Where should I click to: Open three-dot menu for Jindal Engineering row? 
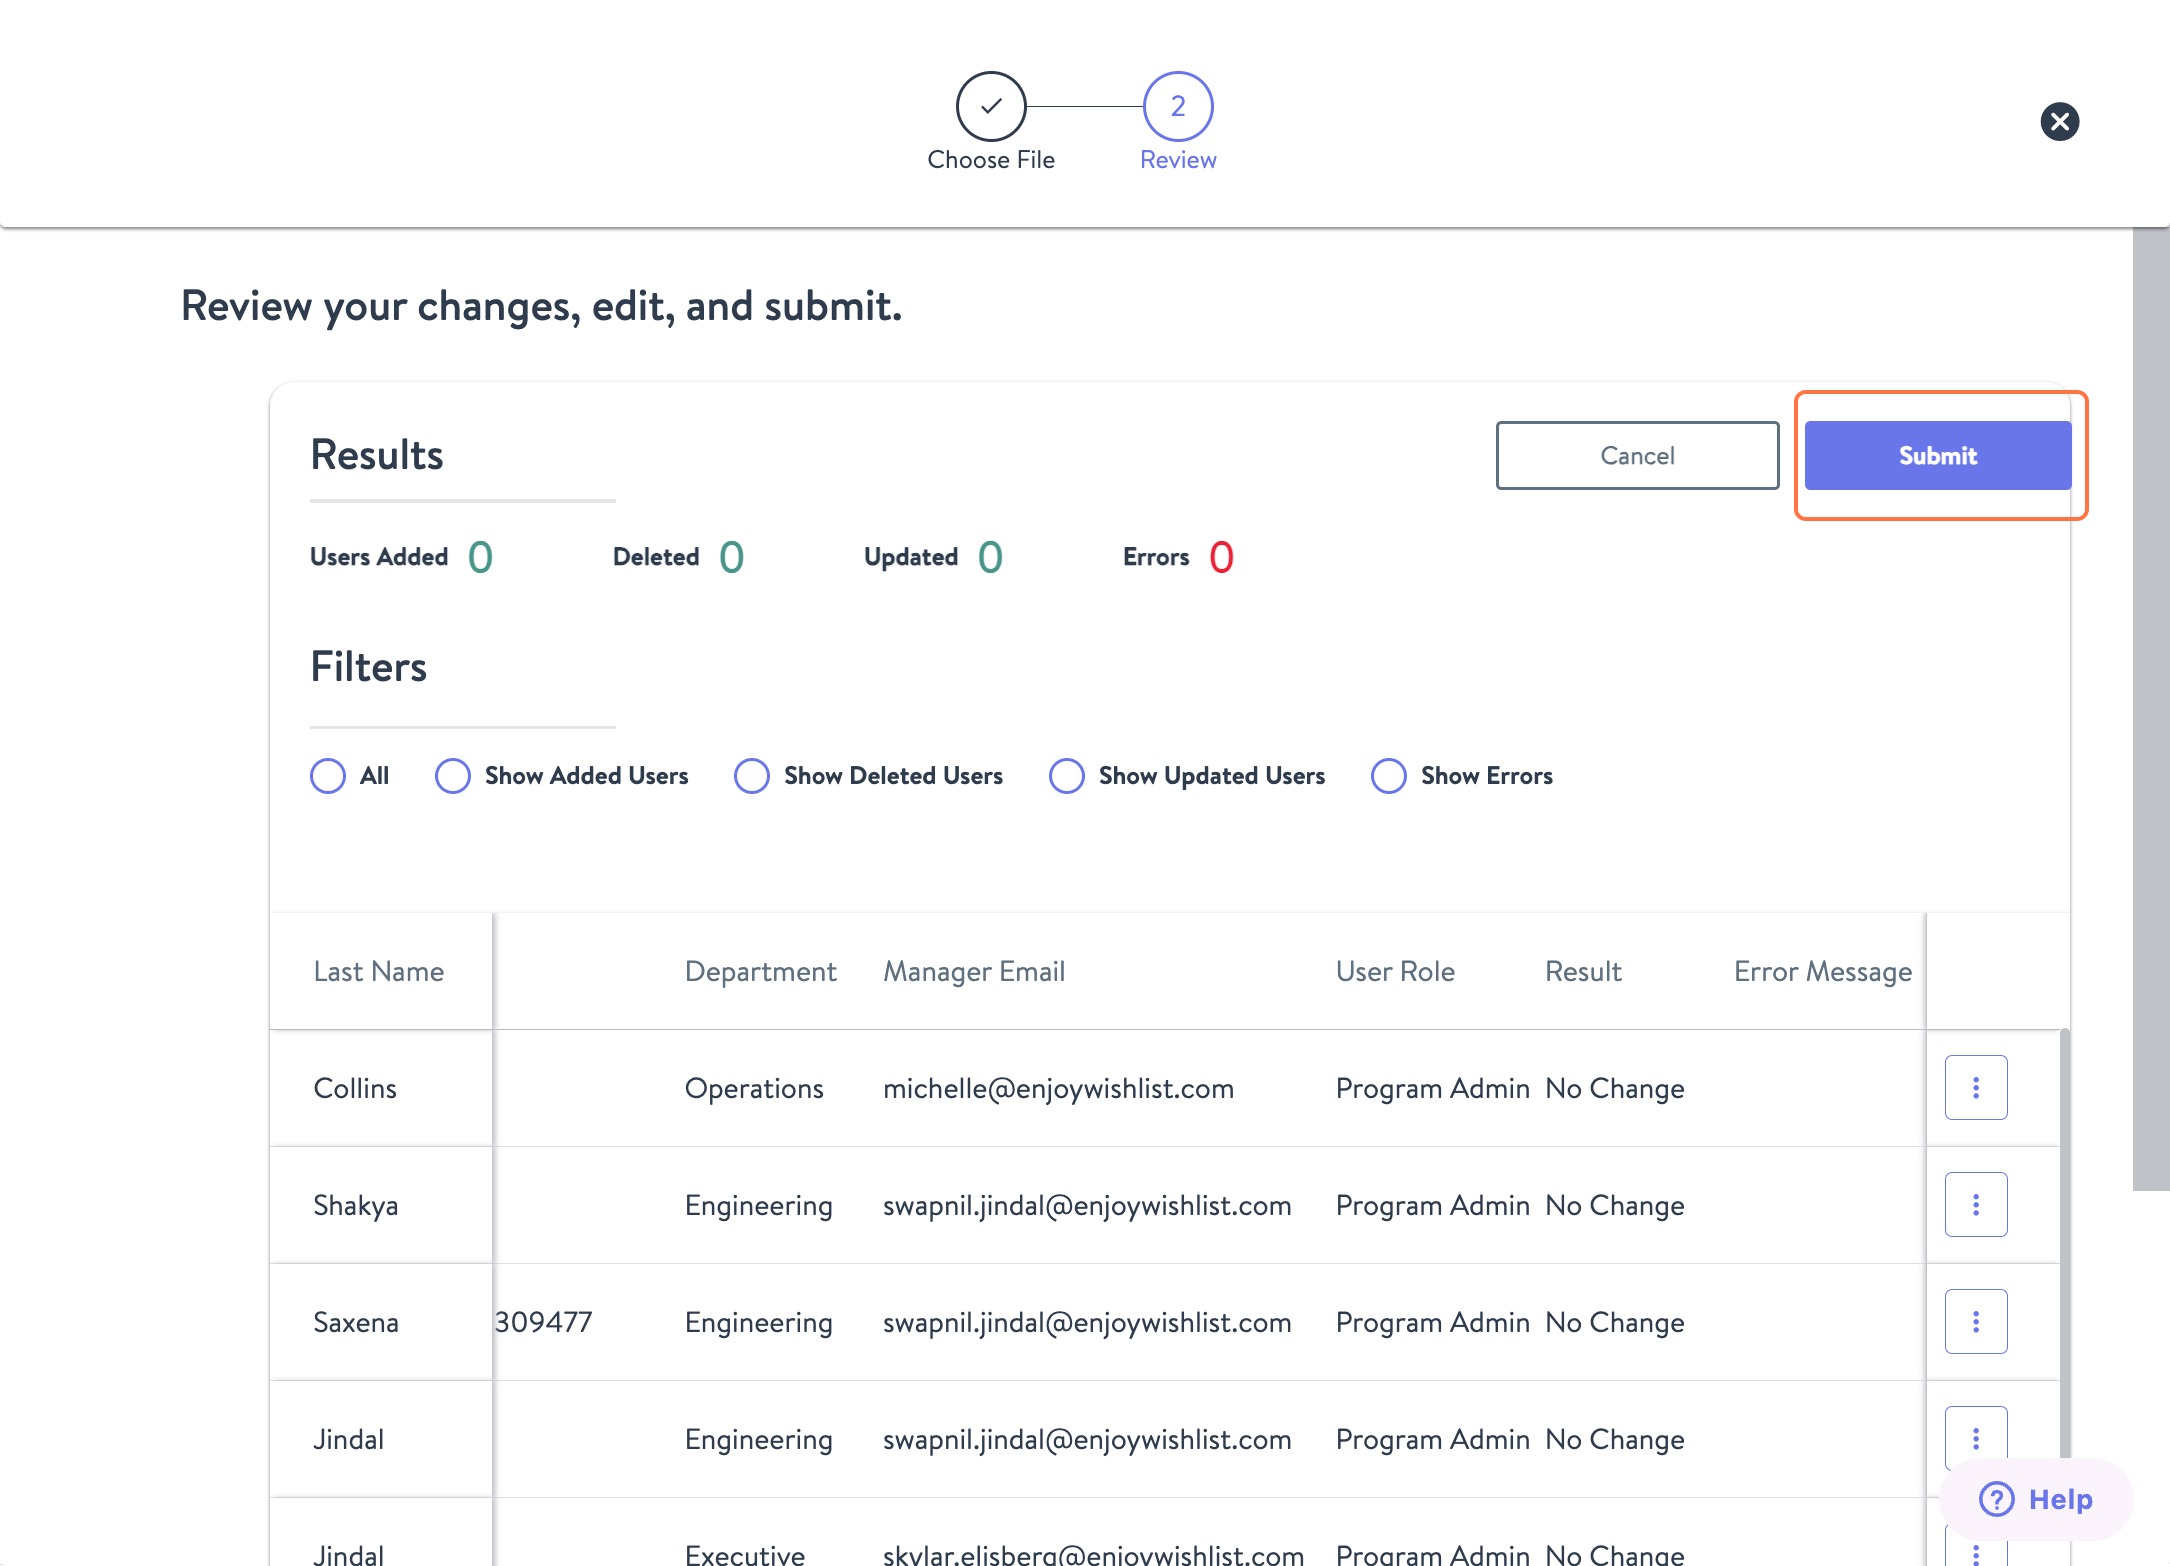(1975, 1437)
